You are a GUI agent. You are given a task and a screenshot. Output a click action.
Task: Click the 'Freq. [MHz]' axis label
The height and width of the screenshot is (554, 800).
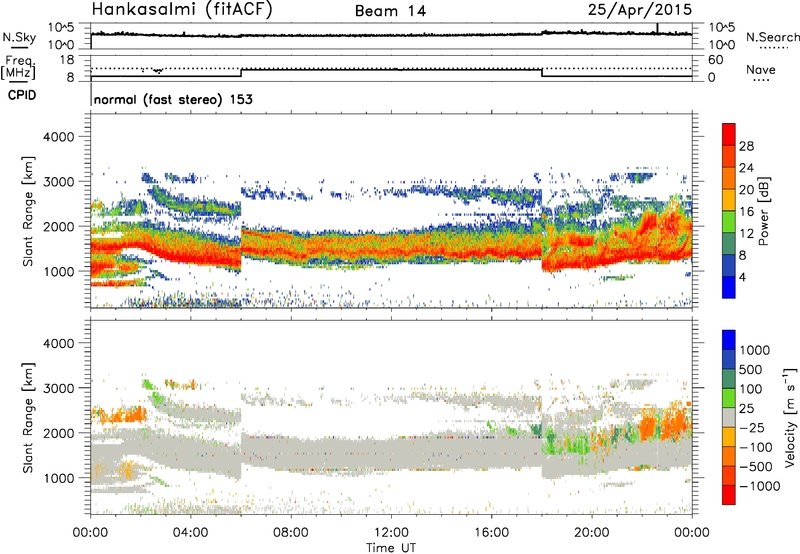coord(18,67)
